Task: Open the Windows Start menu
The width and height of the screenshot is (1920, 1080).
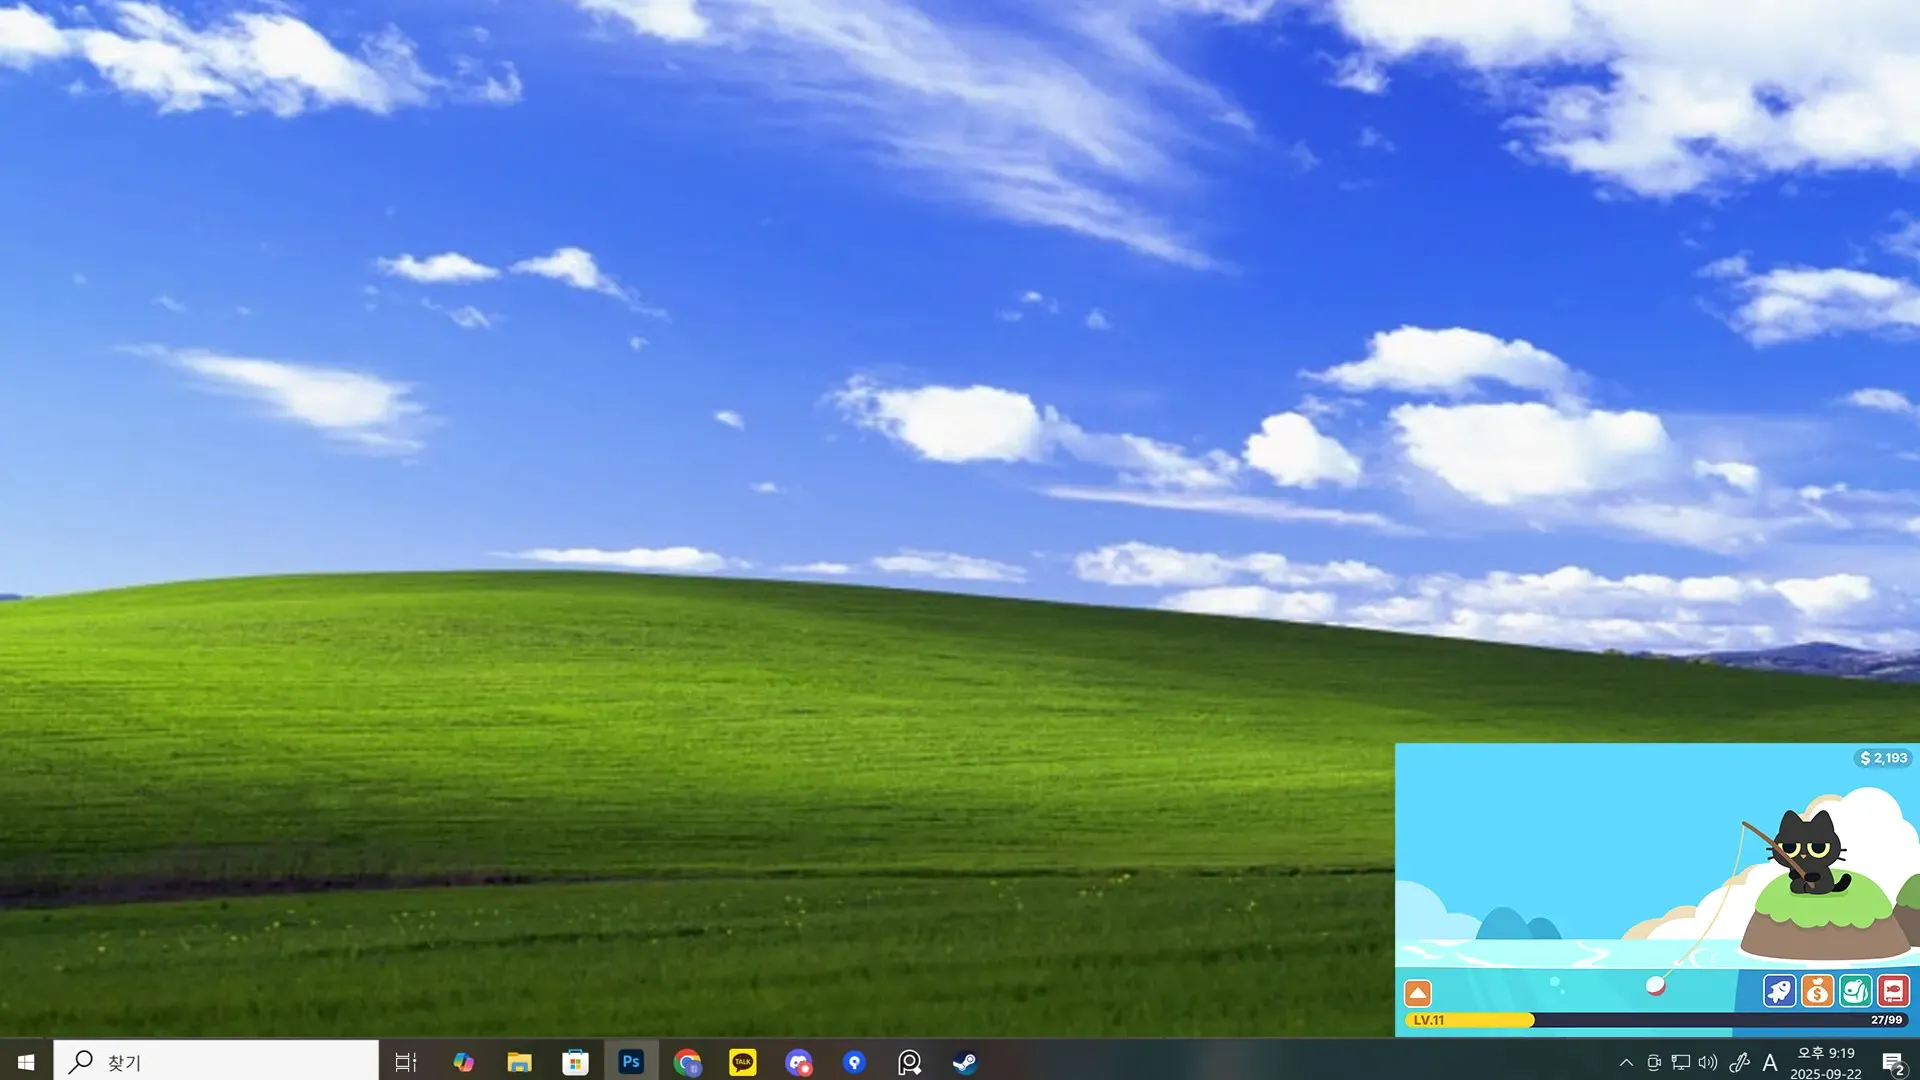Action: pos(26,1061)
